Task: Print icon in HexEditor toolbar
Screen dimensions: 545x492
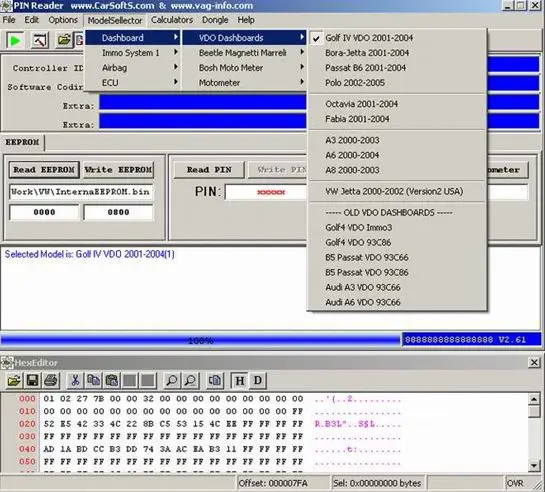Action: [51, 380]
